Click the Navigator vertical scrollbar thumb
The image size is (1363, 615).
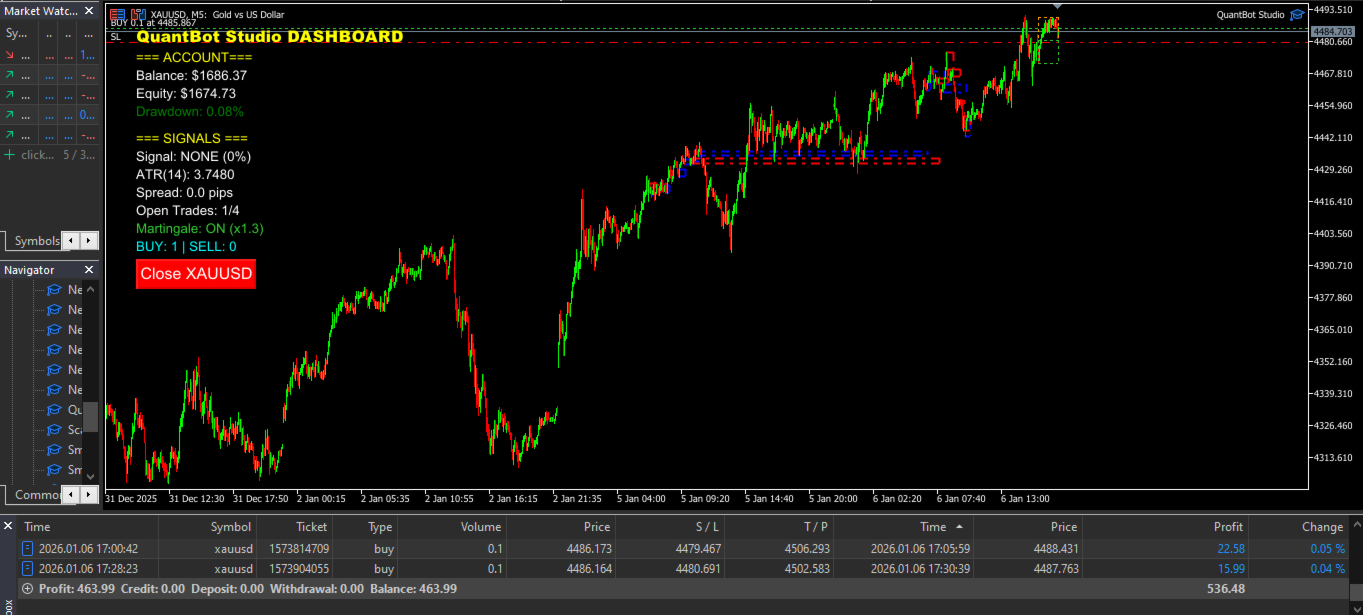coord(91,417)
